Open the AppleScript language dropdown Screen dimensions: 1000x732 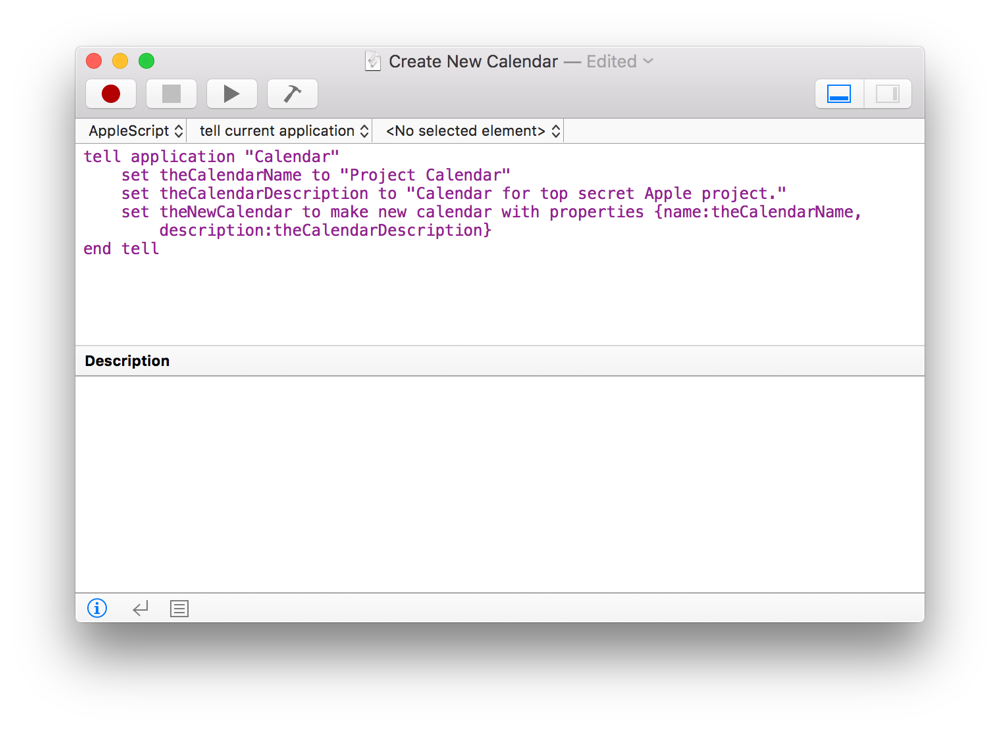coord(135,131)
